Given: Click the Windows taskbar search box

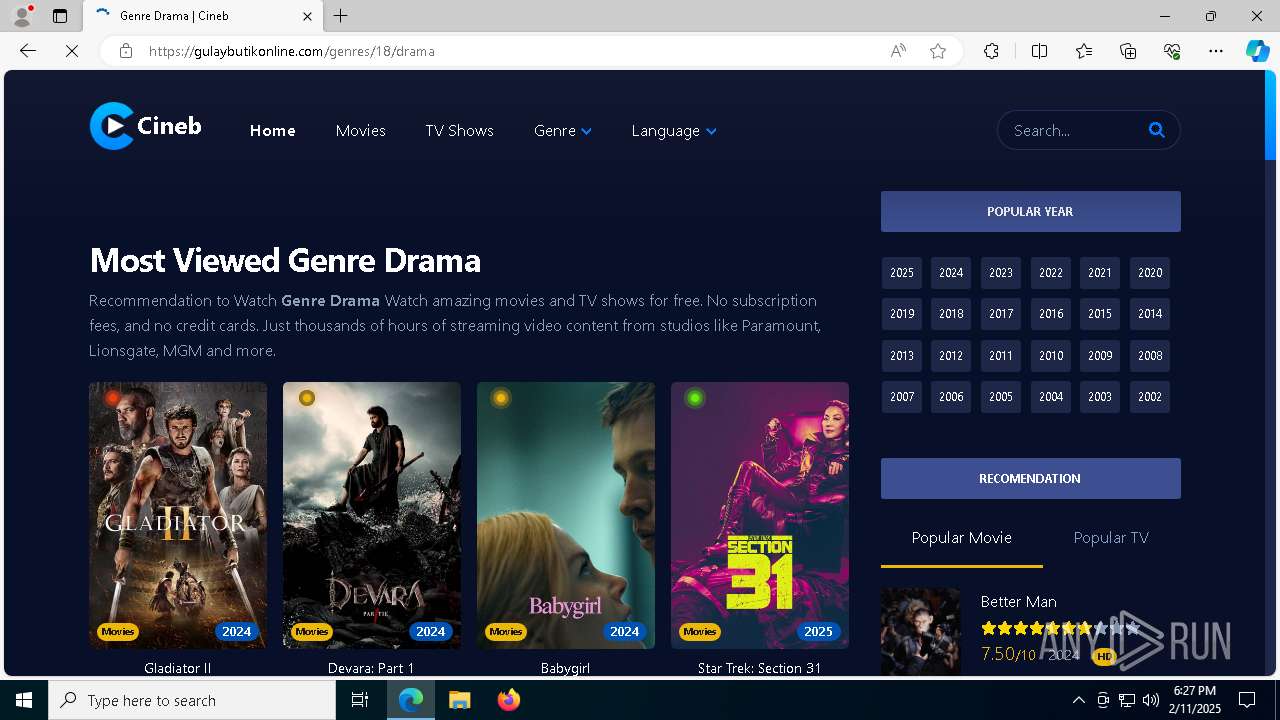Looking at the screenshot, I should [x=192, y=700].
